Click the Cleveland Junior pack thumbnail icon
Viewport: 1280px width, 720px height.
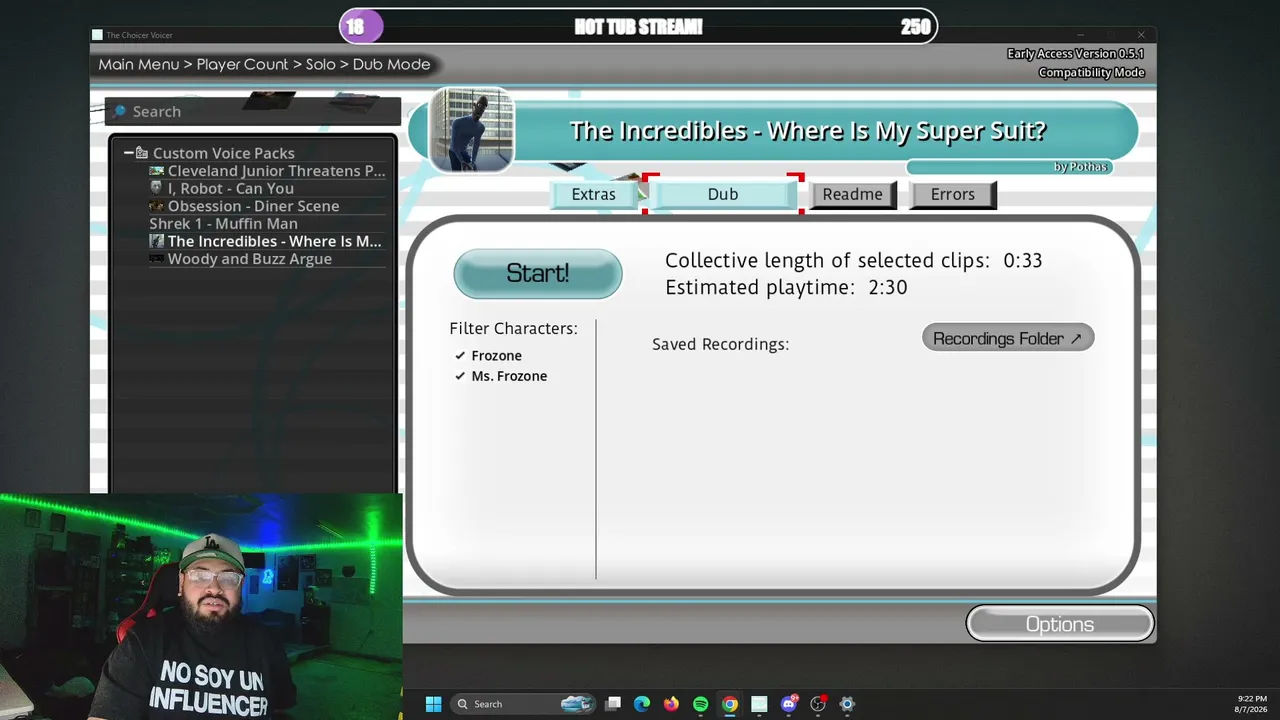coord(156,171)
